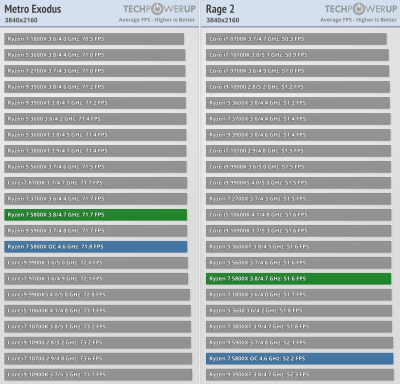This screenshot has width=400, height=384.
Task: Select the Ryzen 5 3600X 51.2 FPS bar
Action: point(298,103)
